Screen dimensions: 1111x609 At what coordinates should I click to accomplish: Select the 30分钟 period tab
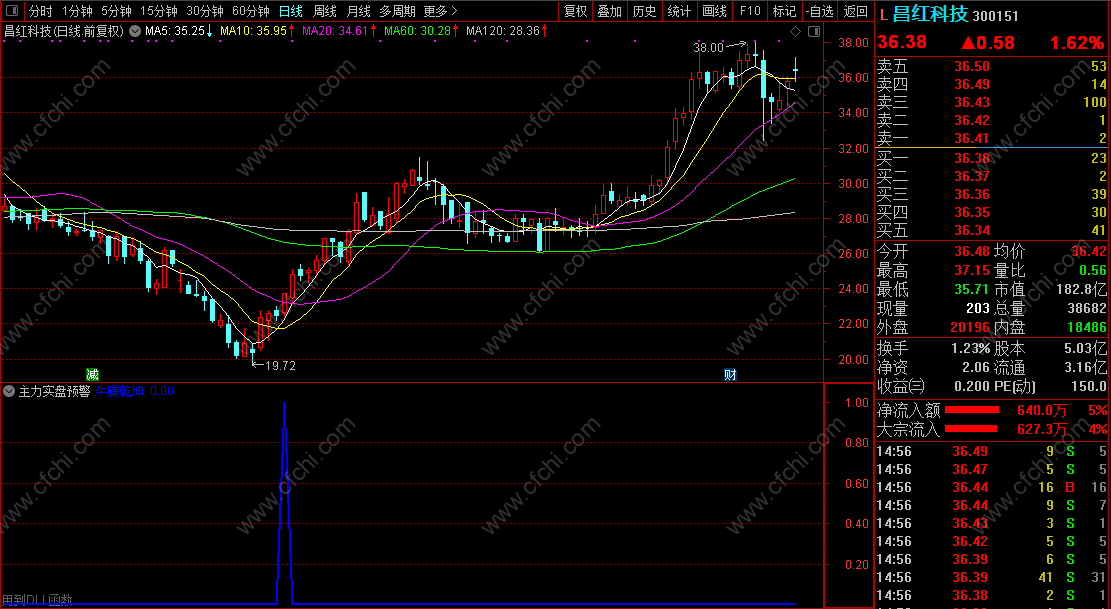coord(205,11)
